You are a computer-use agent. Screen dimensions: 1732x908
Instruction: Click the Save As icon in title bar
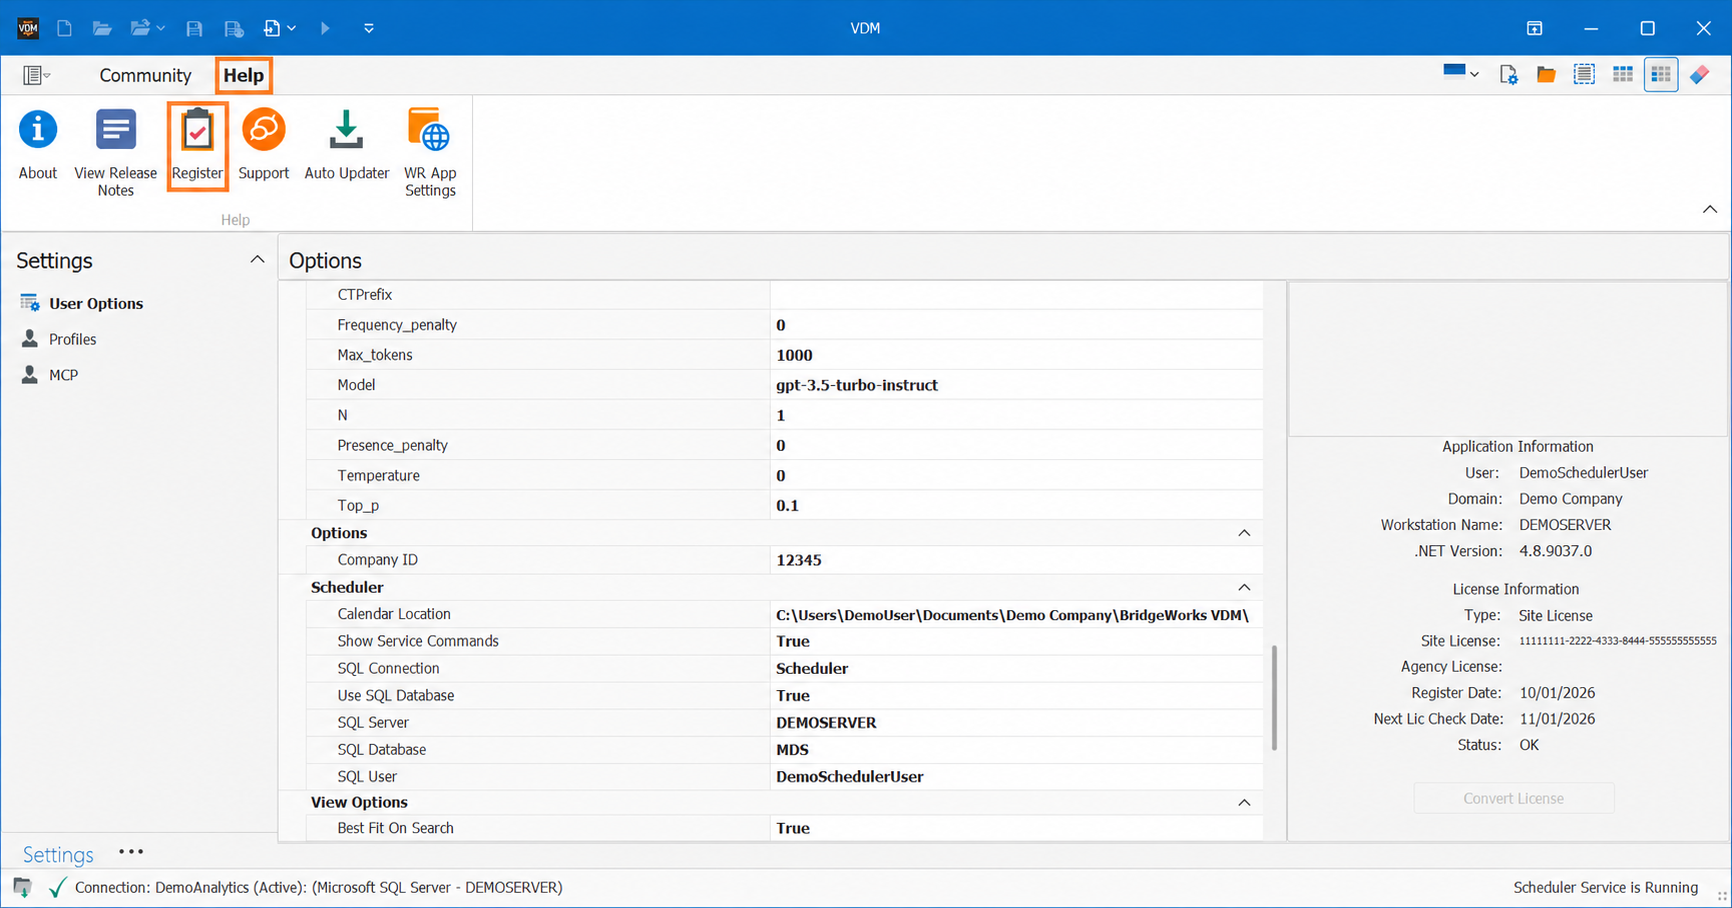(234, 28)
